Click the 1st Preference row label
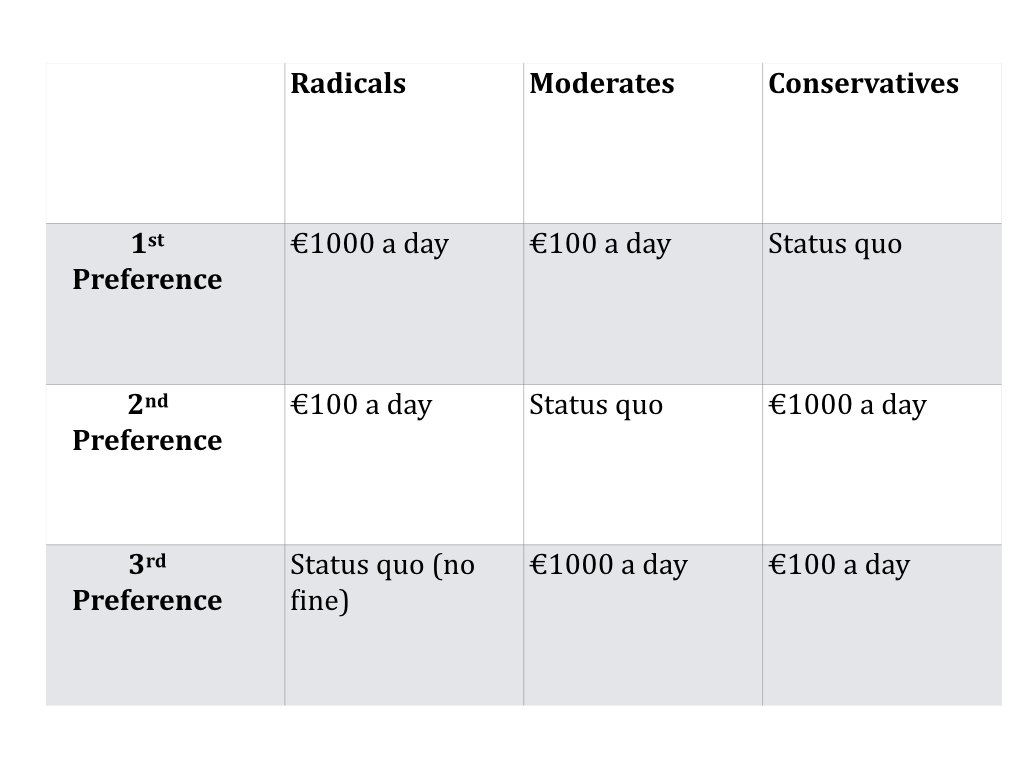Image resolution: width=1024 pixels, height=768 pixels. pos(147,262)
